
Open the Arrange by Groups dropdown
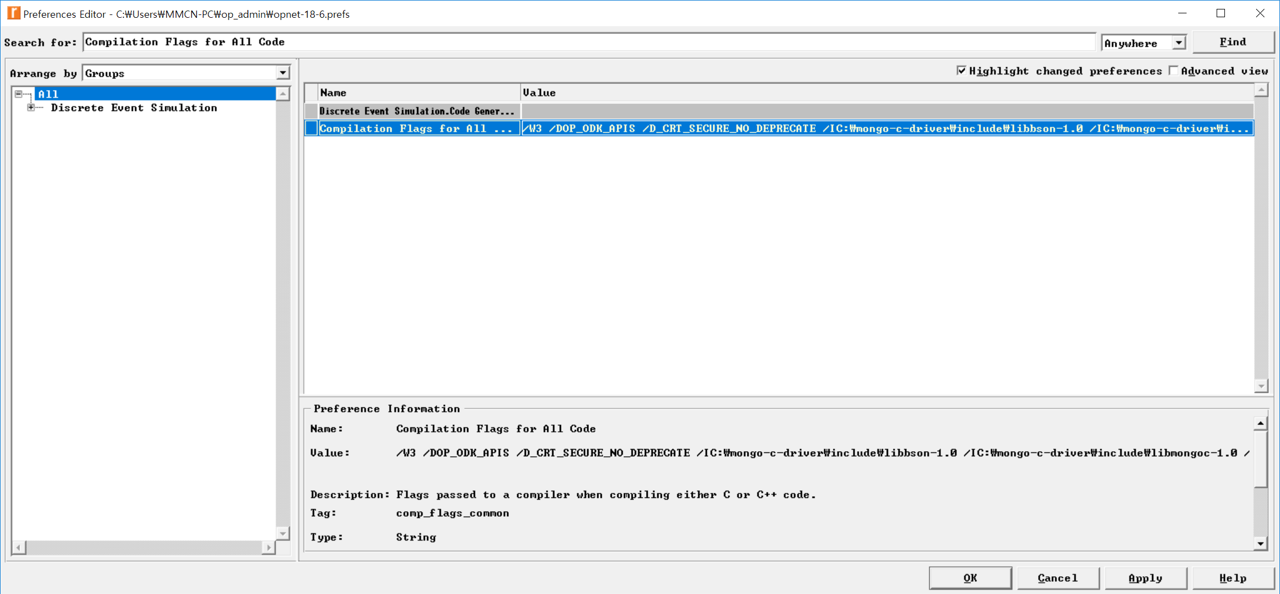pyautogui.click(x=281, y=73)
